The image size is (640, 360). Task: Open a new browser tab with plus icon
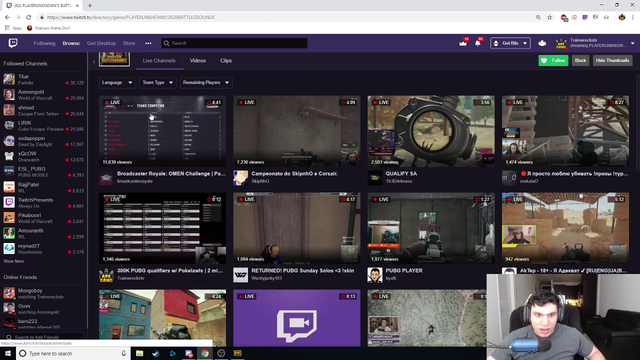pos(90,6)
